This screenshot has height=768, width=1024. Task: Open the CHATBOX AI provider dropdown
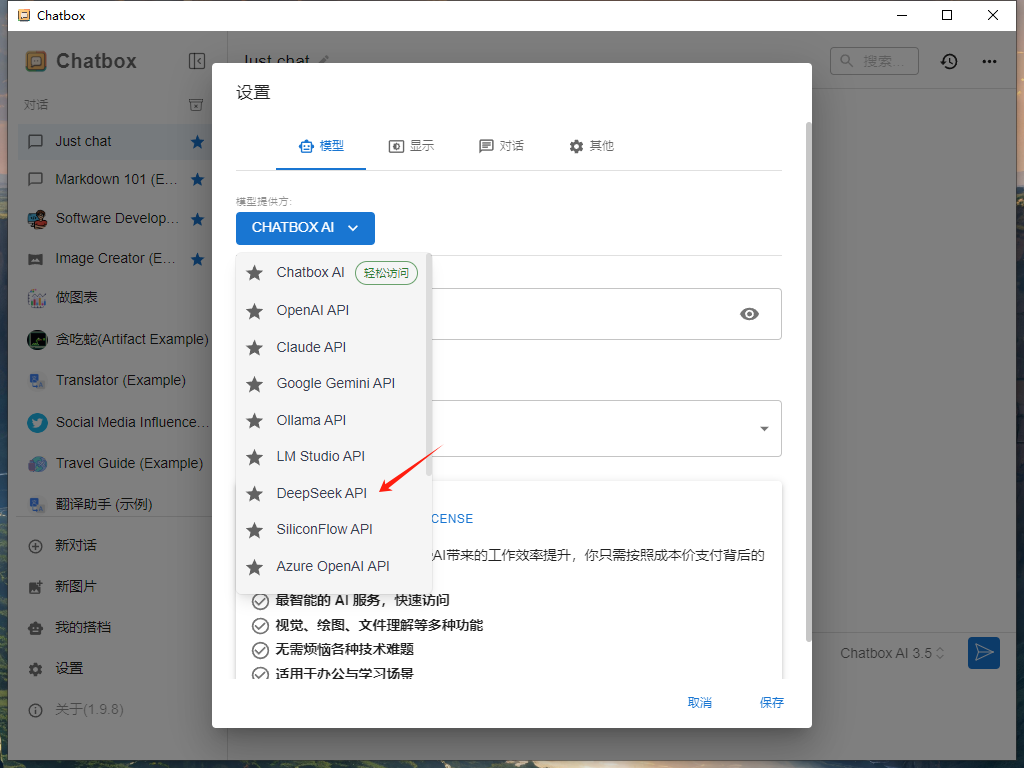(305, 228)
